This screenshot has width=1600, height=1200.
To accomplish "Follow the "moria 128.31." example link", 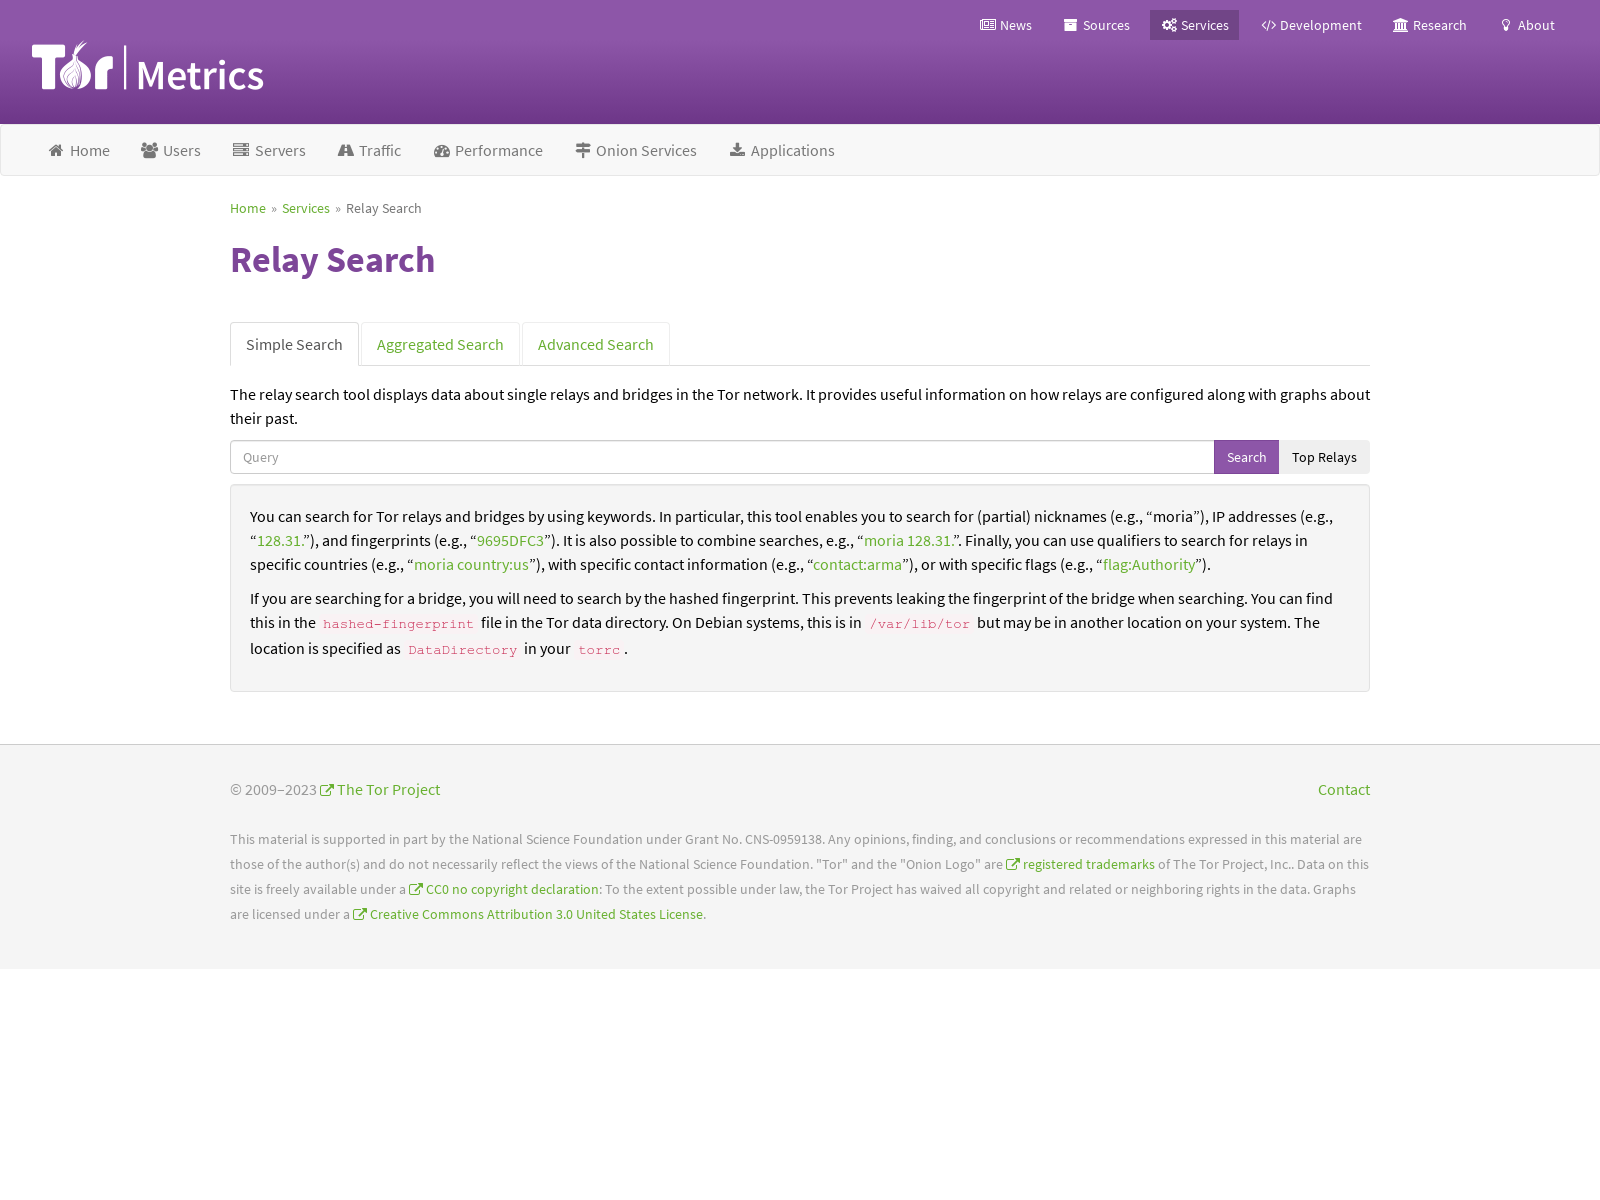I will click(x=908, y=540).
